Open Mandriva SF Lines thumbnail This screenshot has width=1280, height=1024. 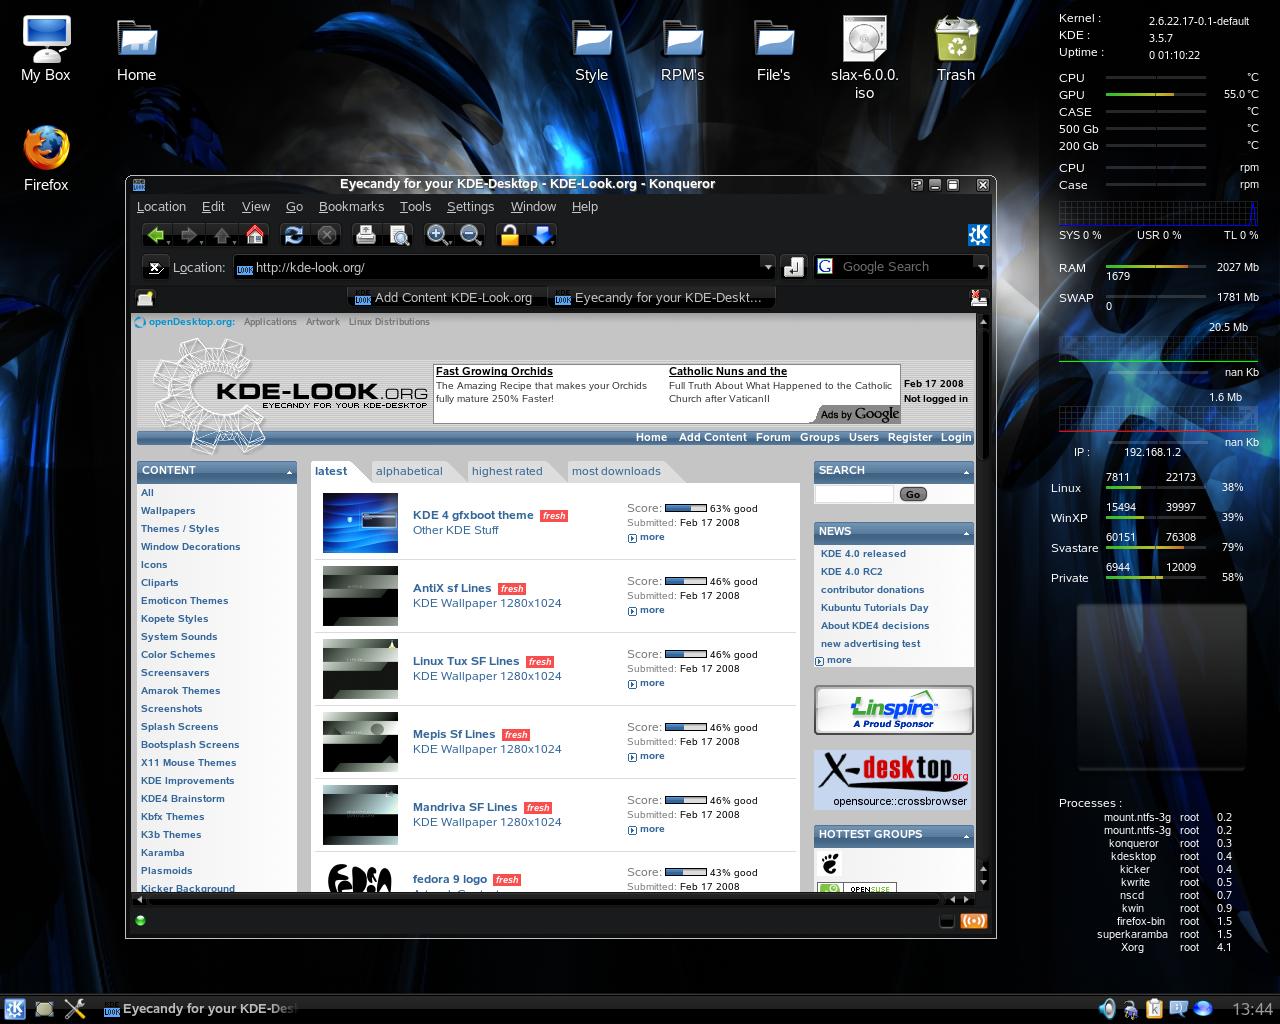pyautogui.click(x=360, y=814)
